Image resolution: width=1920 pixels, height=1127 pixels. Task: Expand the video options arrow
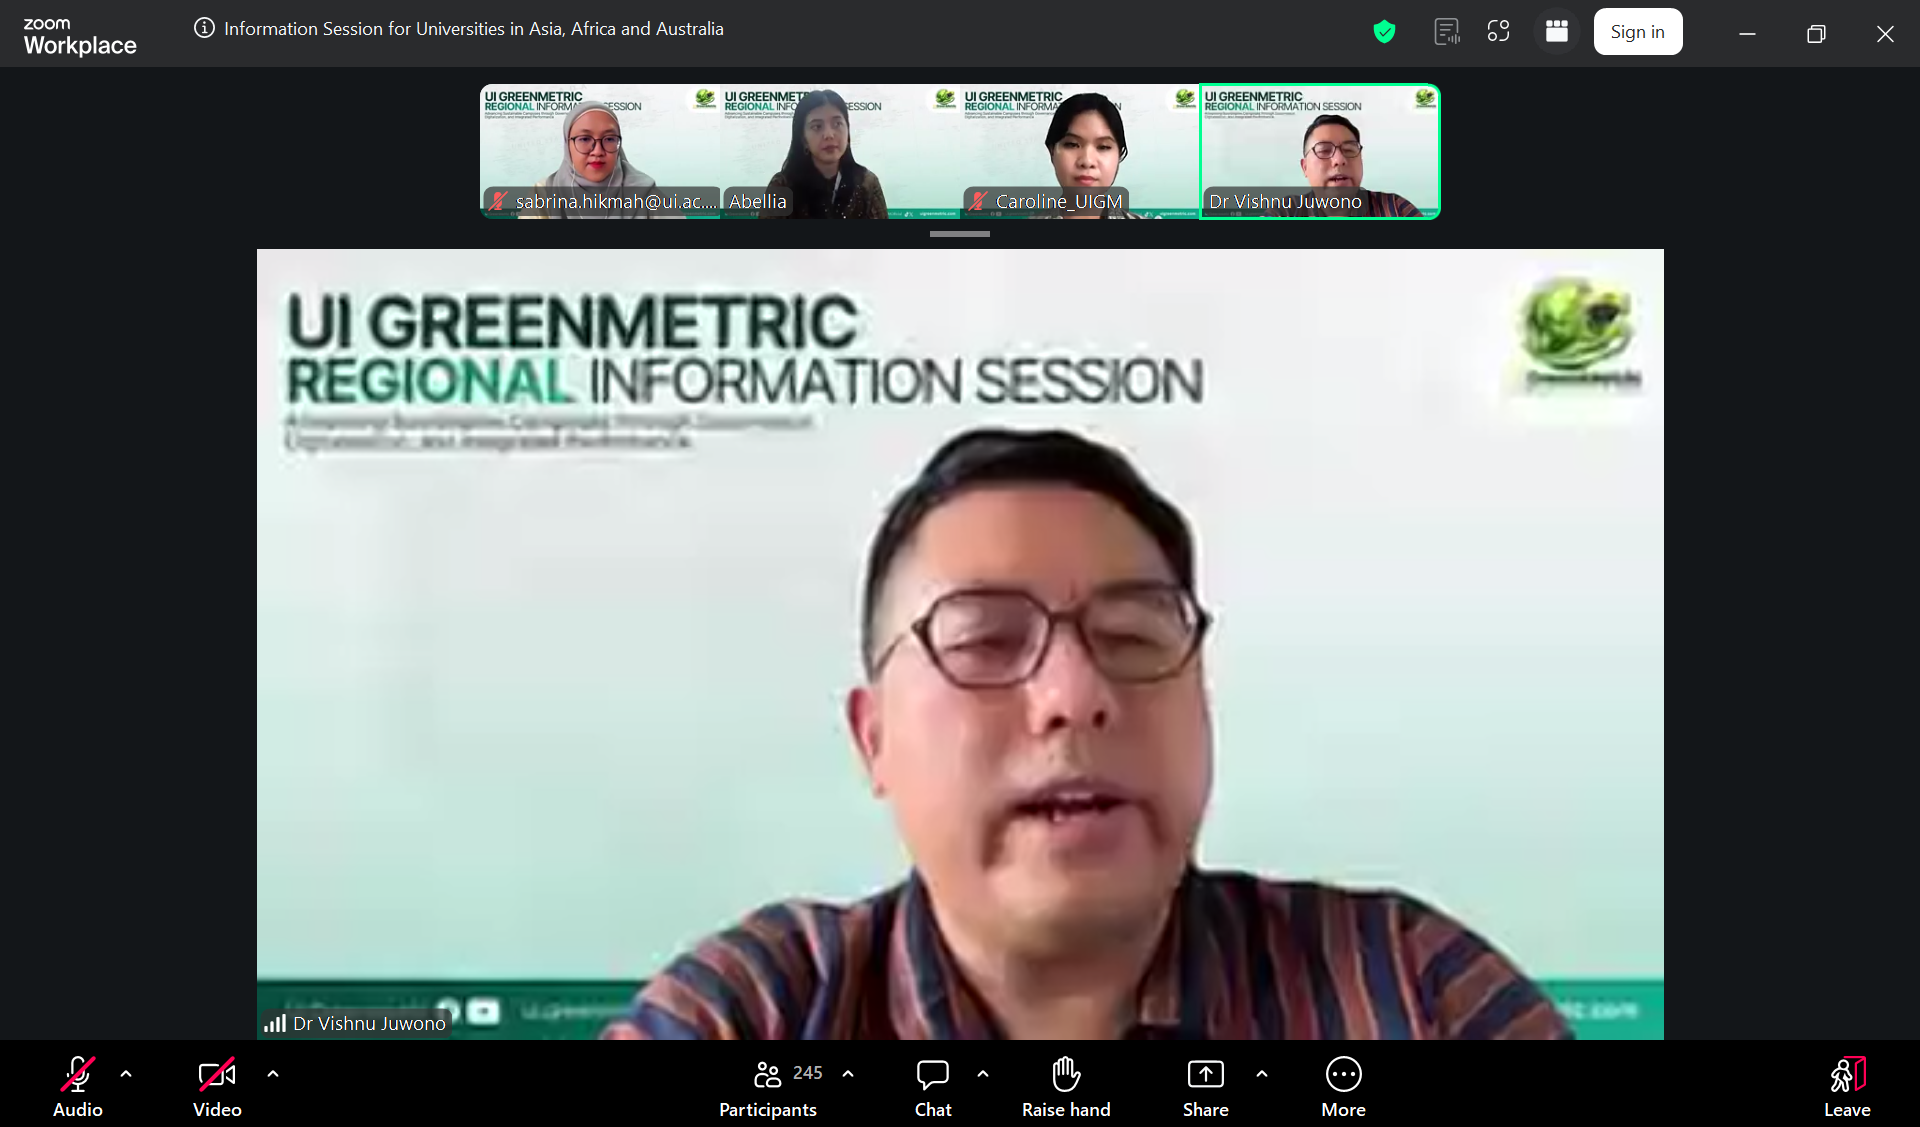pyautogui.click(x=273, y=1074)
